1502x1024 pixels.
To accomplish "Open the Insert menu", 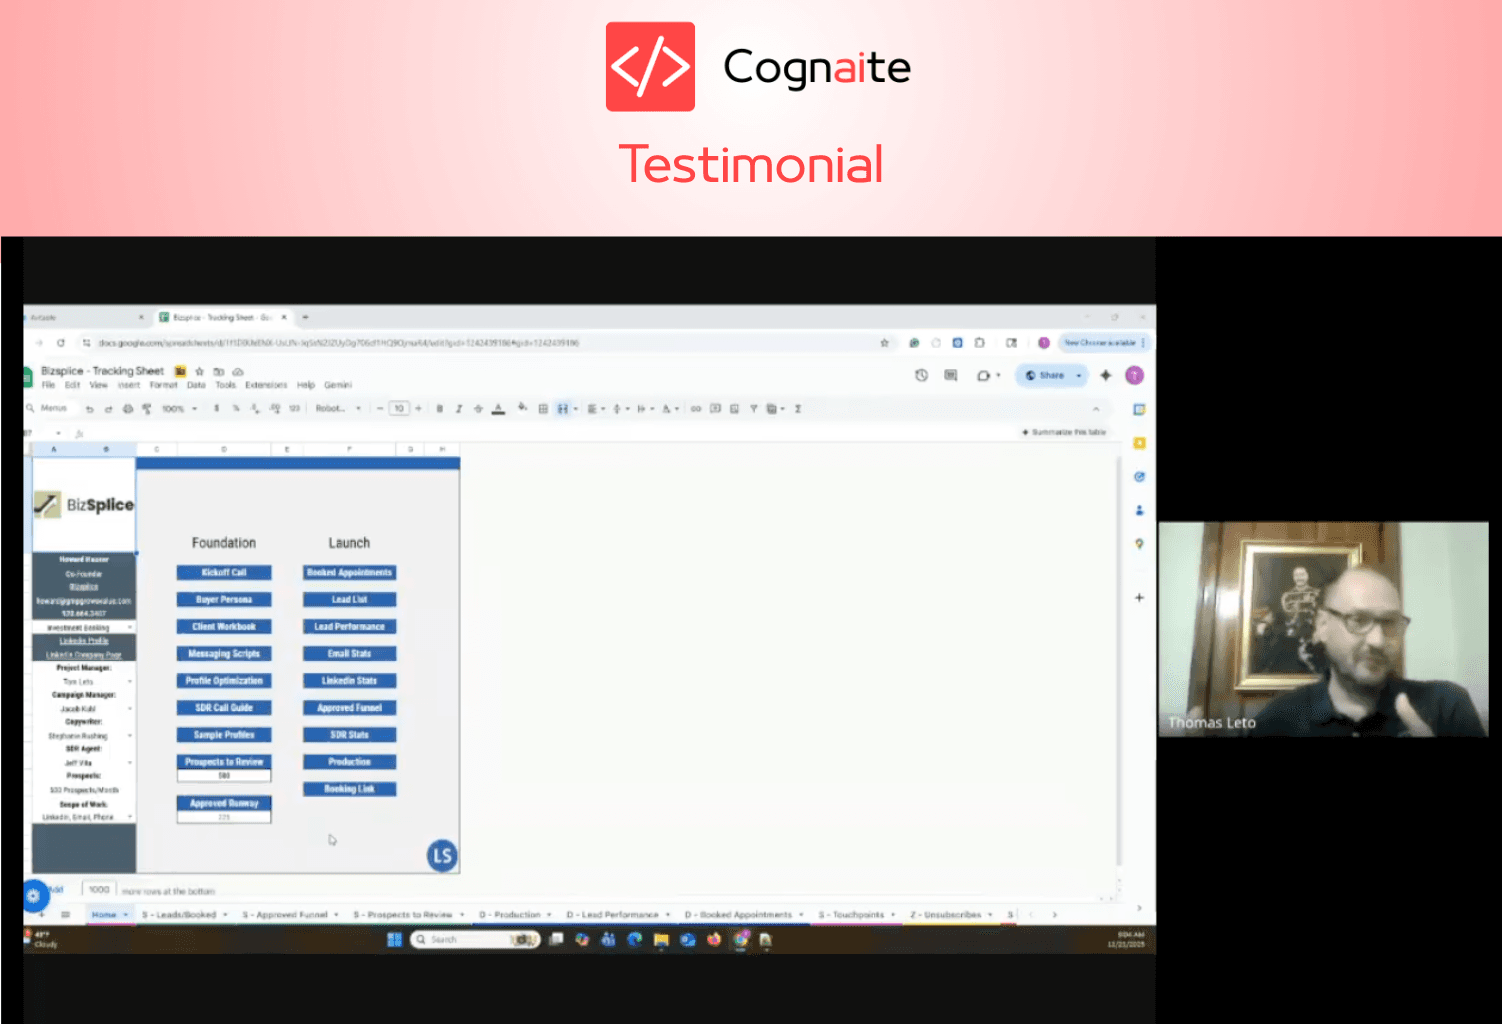I will point(129,385).
